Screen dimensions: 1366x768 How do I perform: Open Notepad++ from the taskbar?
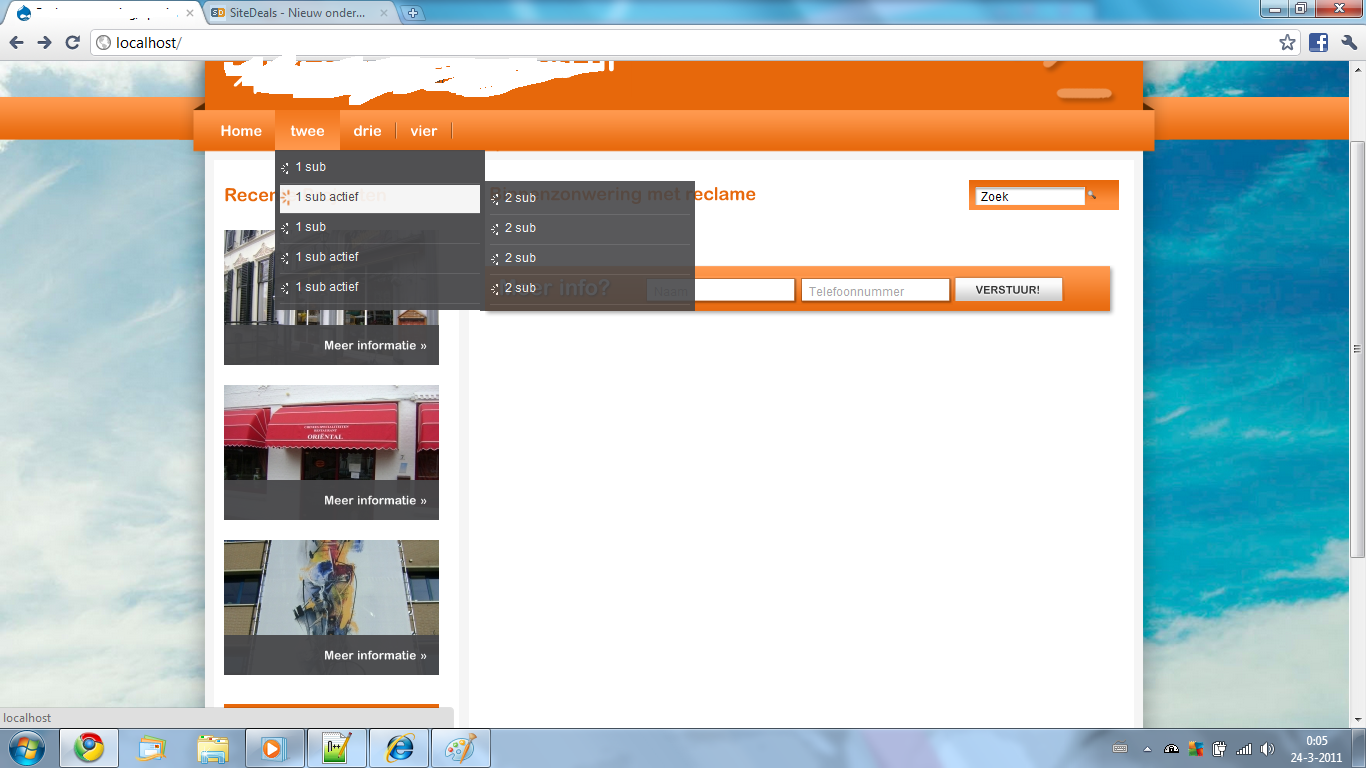click(337, 748)
